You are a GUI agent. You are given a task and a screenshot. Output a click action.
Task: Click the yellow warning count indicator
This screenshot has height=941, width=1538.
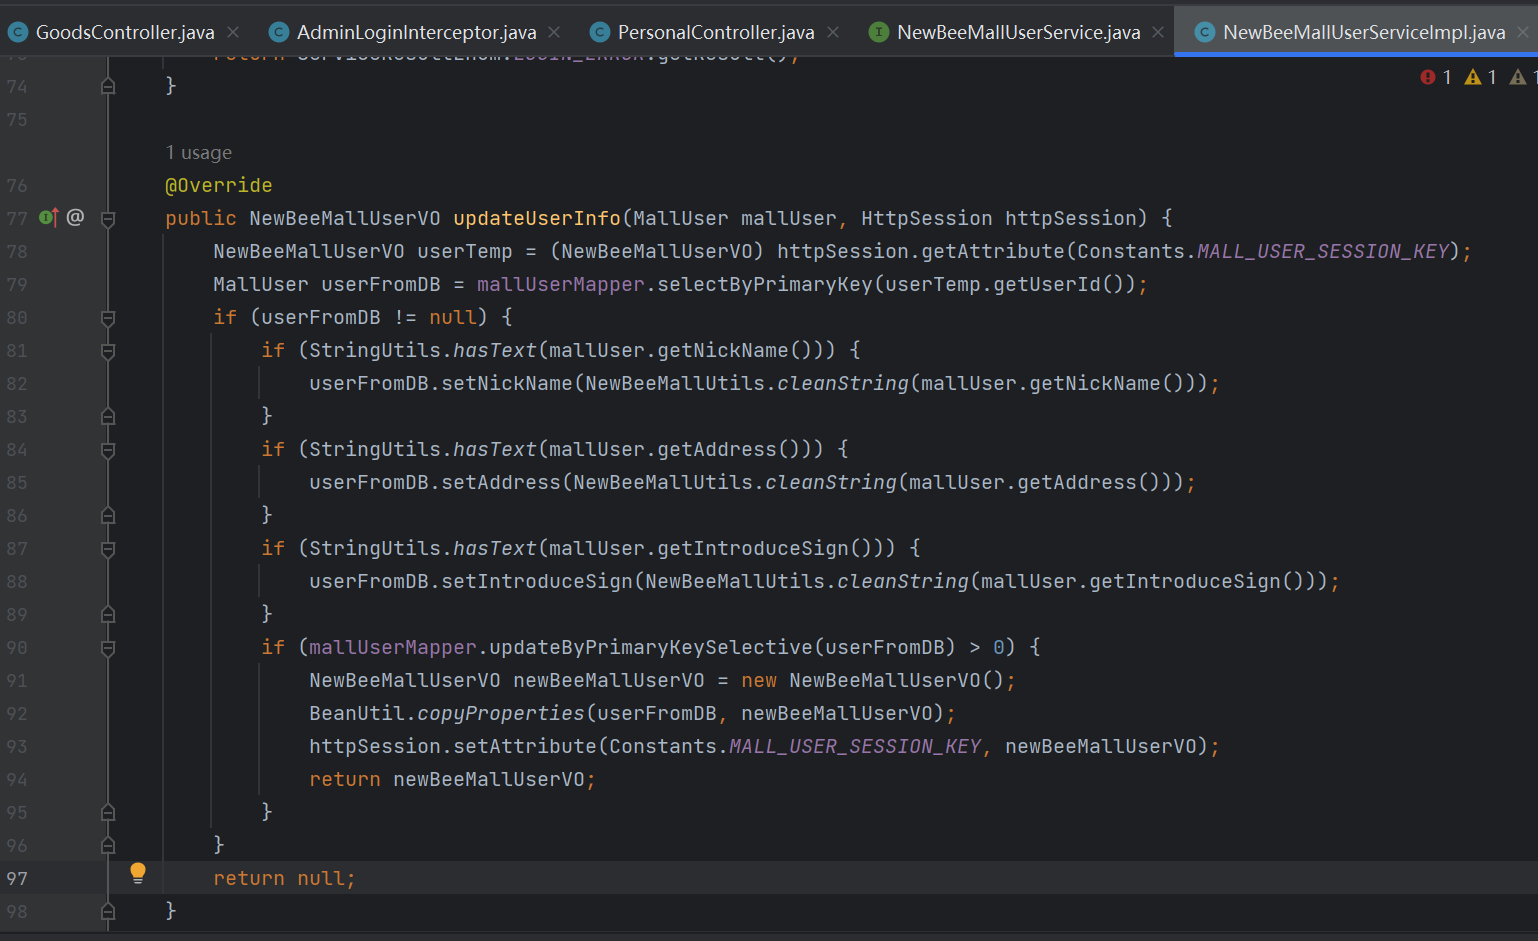pyautogui.click(x=1481, y=77)
